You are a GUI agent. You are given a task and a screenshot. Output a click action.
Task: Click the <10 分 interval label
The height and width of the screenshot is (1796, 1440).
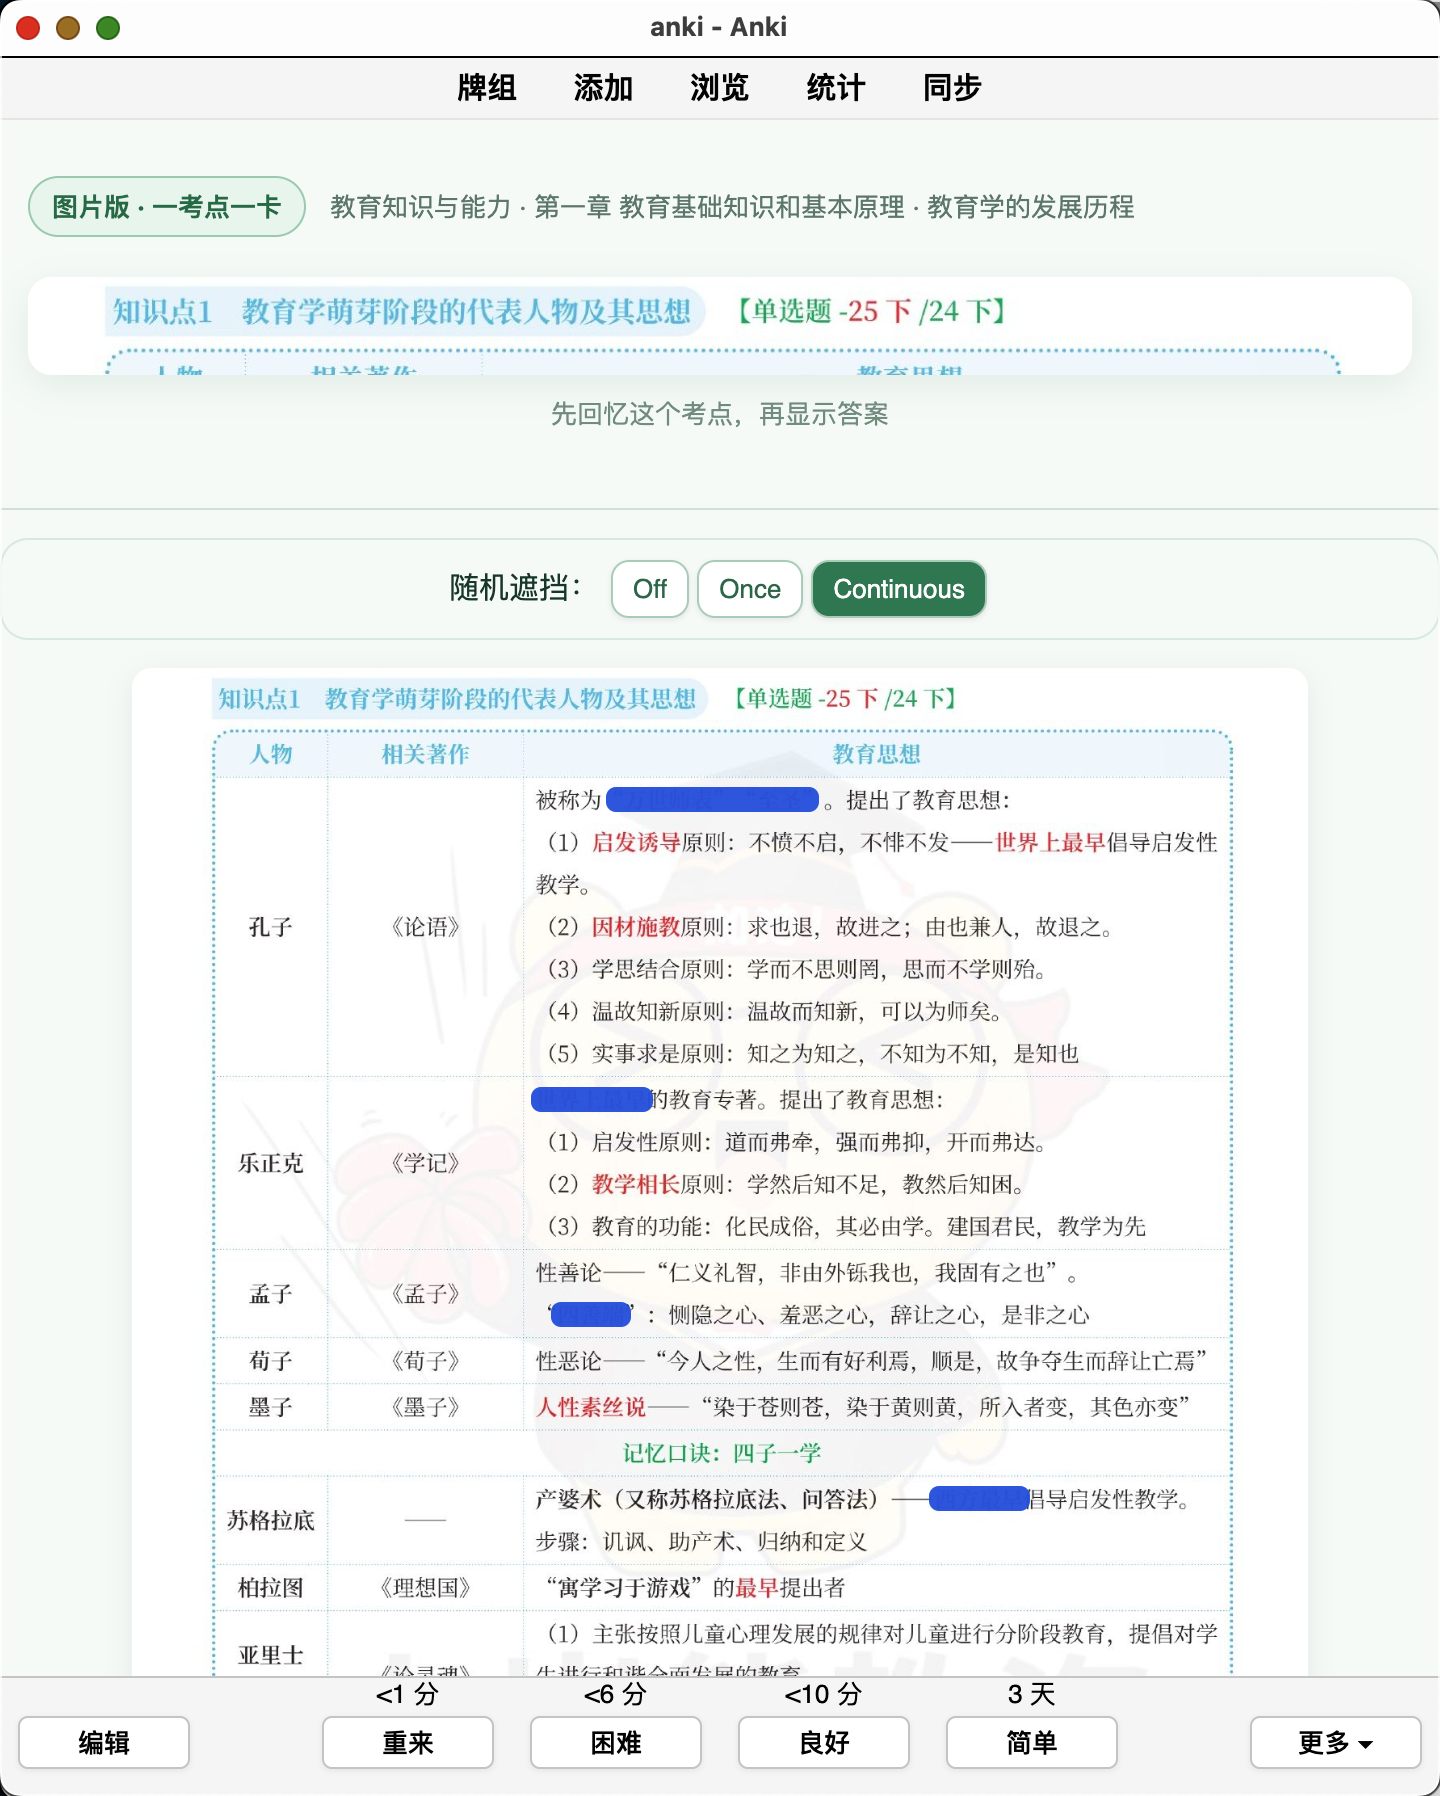tap(824, 1694)
